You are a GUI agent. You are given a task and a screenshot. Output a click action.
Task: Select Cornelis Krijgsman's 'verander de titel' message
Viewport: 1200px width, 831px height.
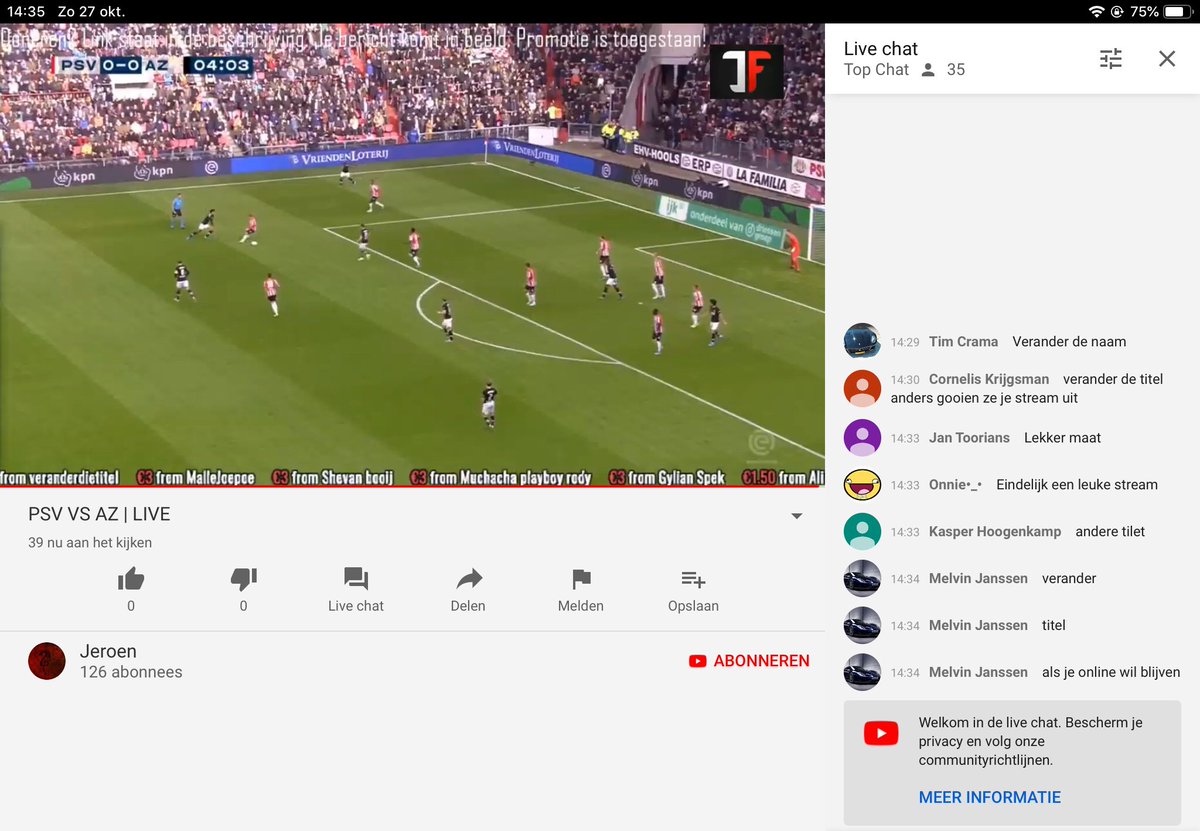click(x=1027, y=388)
